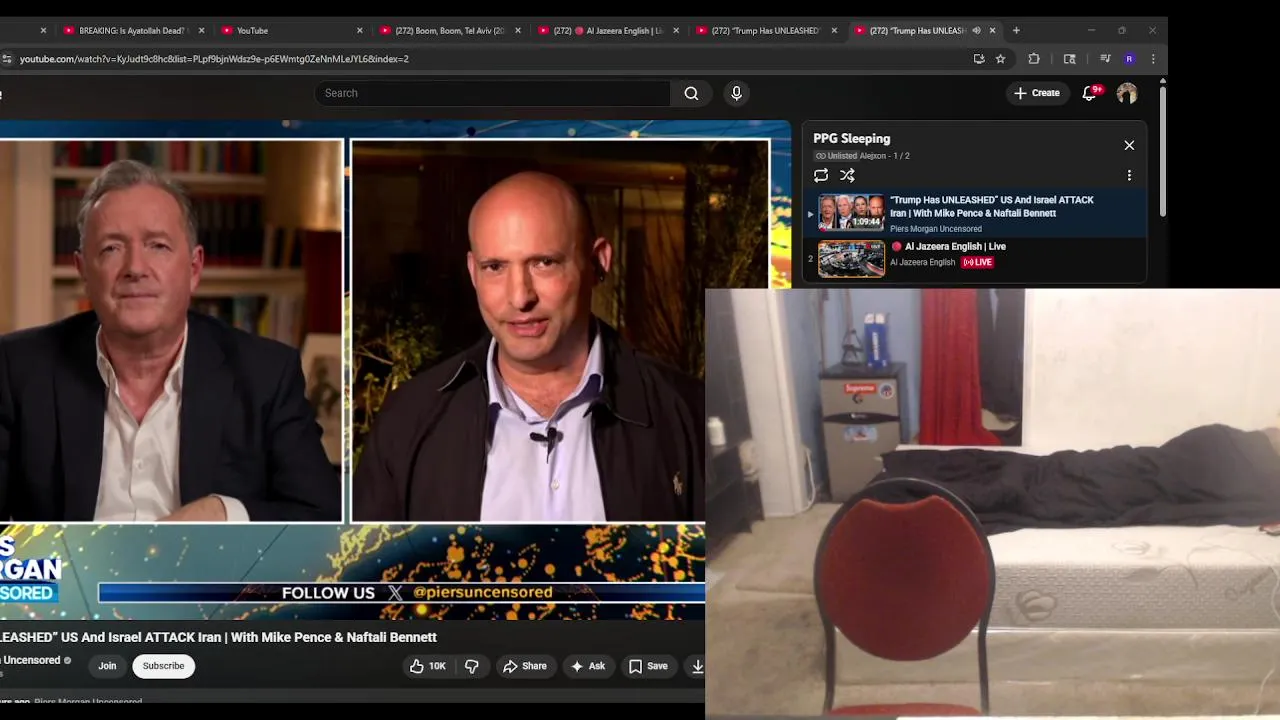The image size is (1280, 720).
Task: Open PPG Sleeping playlist more options menu
Action: (1129, 175)
